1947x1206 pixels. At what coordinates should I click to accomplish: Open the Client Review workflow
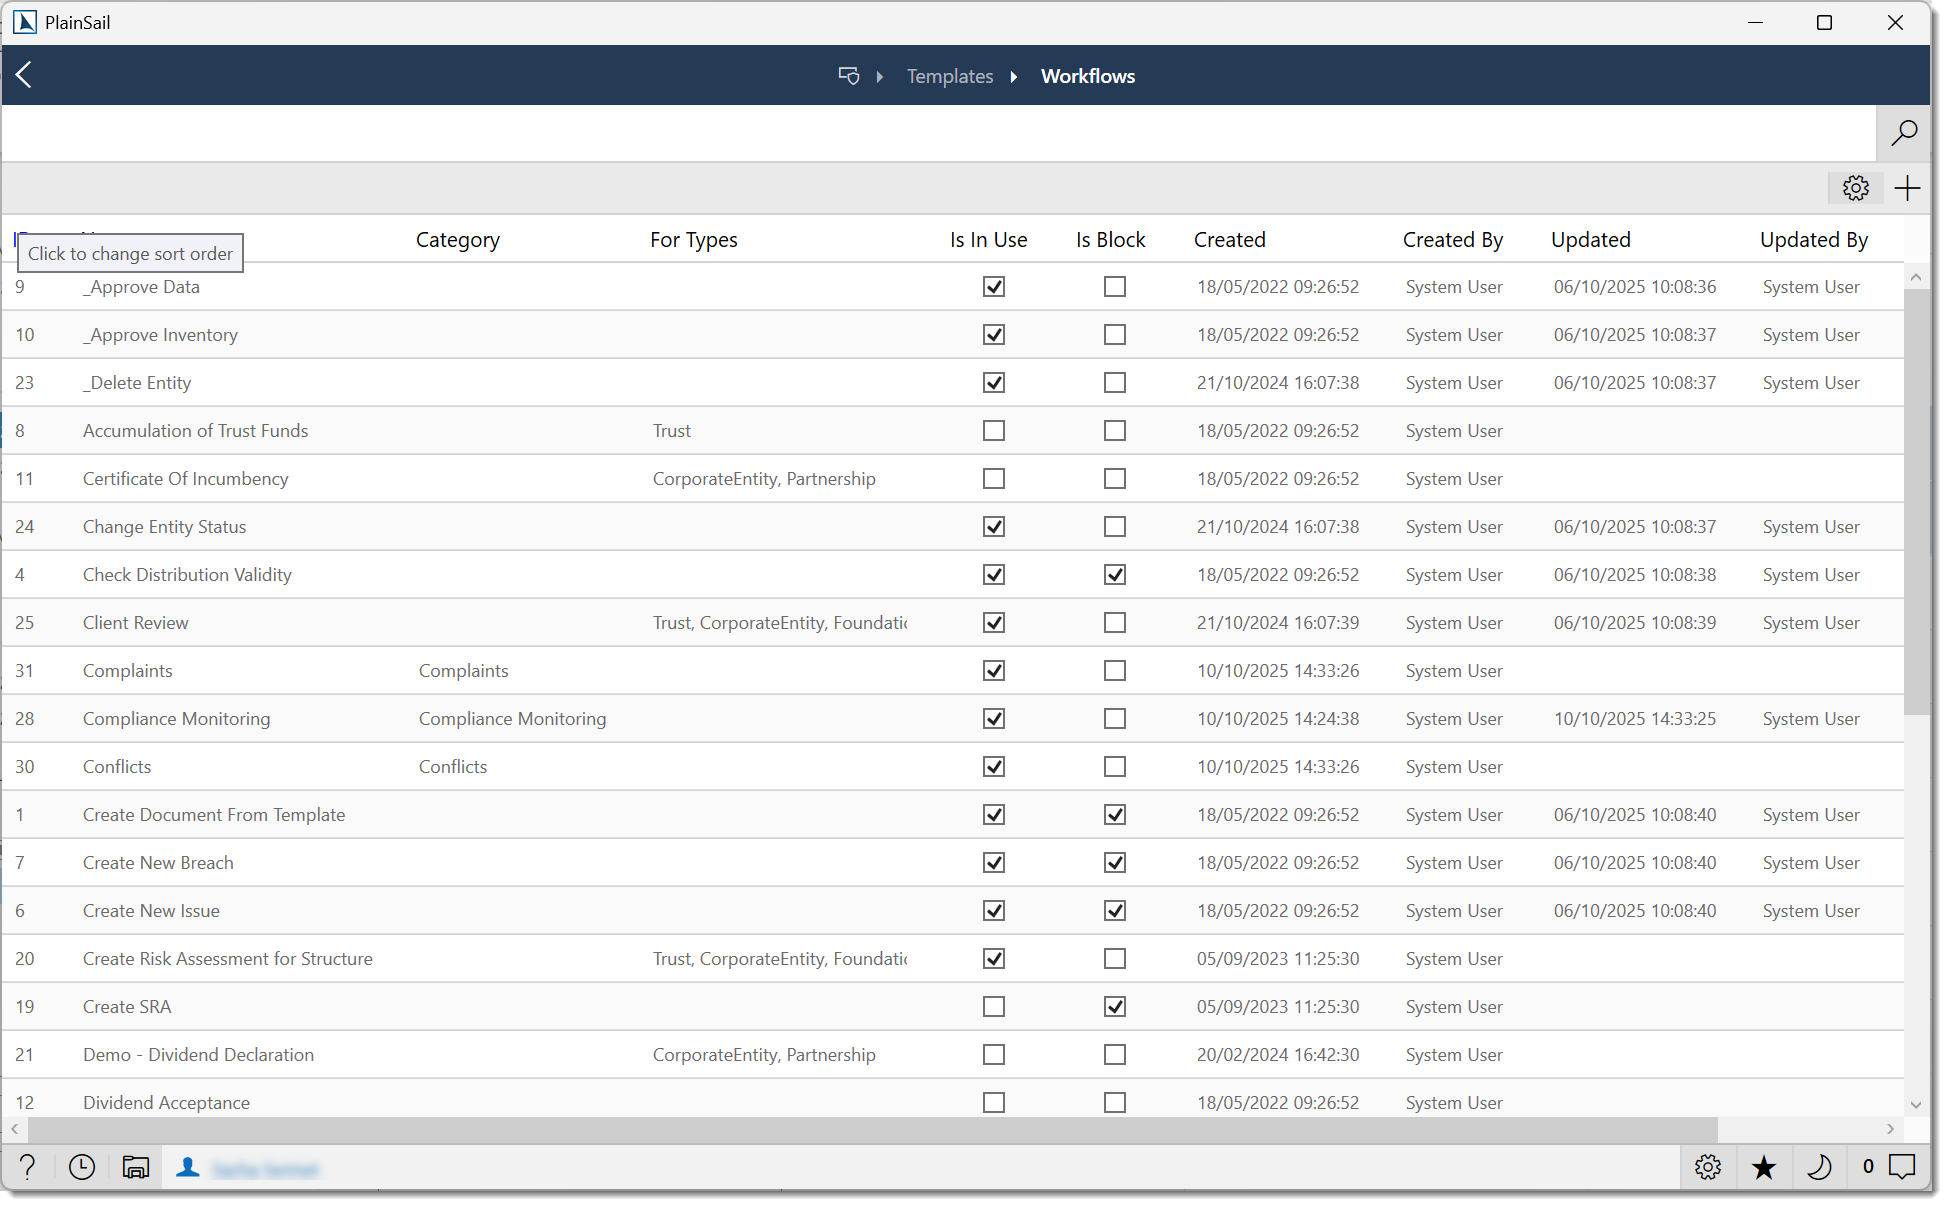135,622
